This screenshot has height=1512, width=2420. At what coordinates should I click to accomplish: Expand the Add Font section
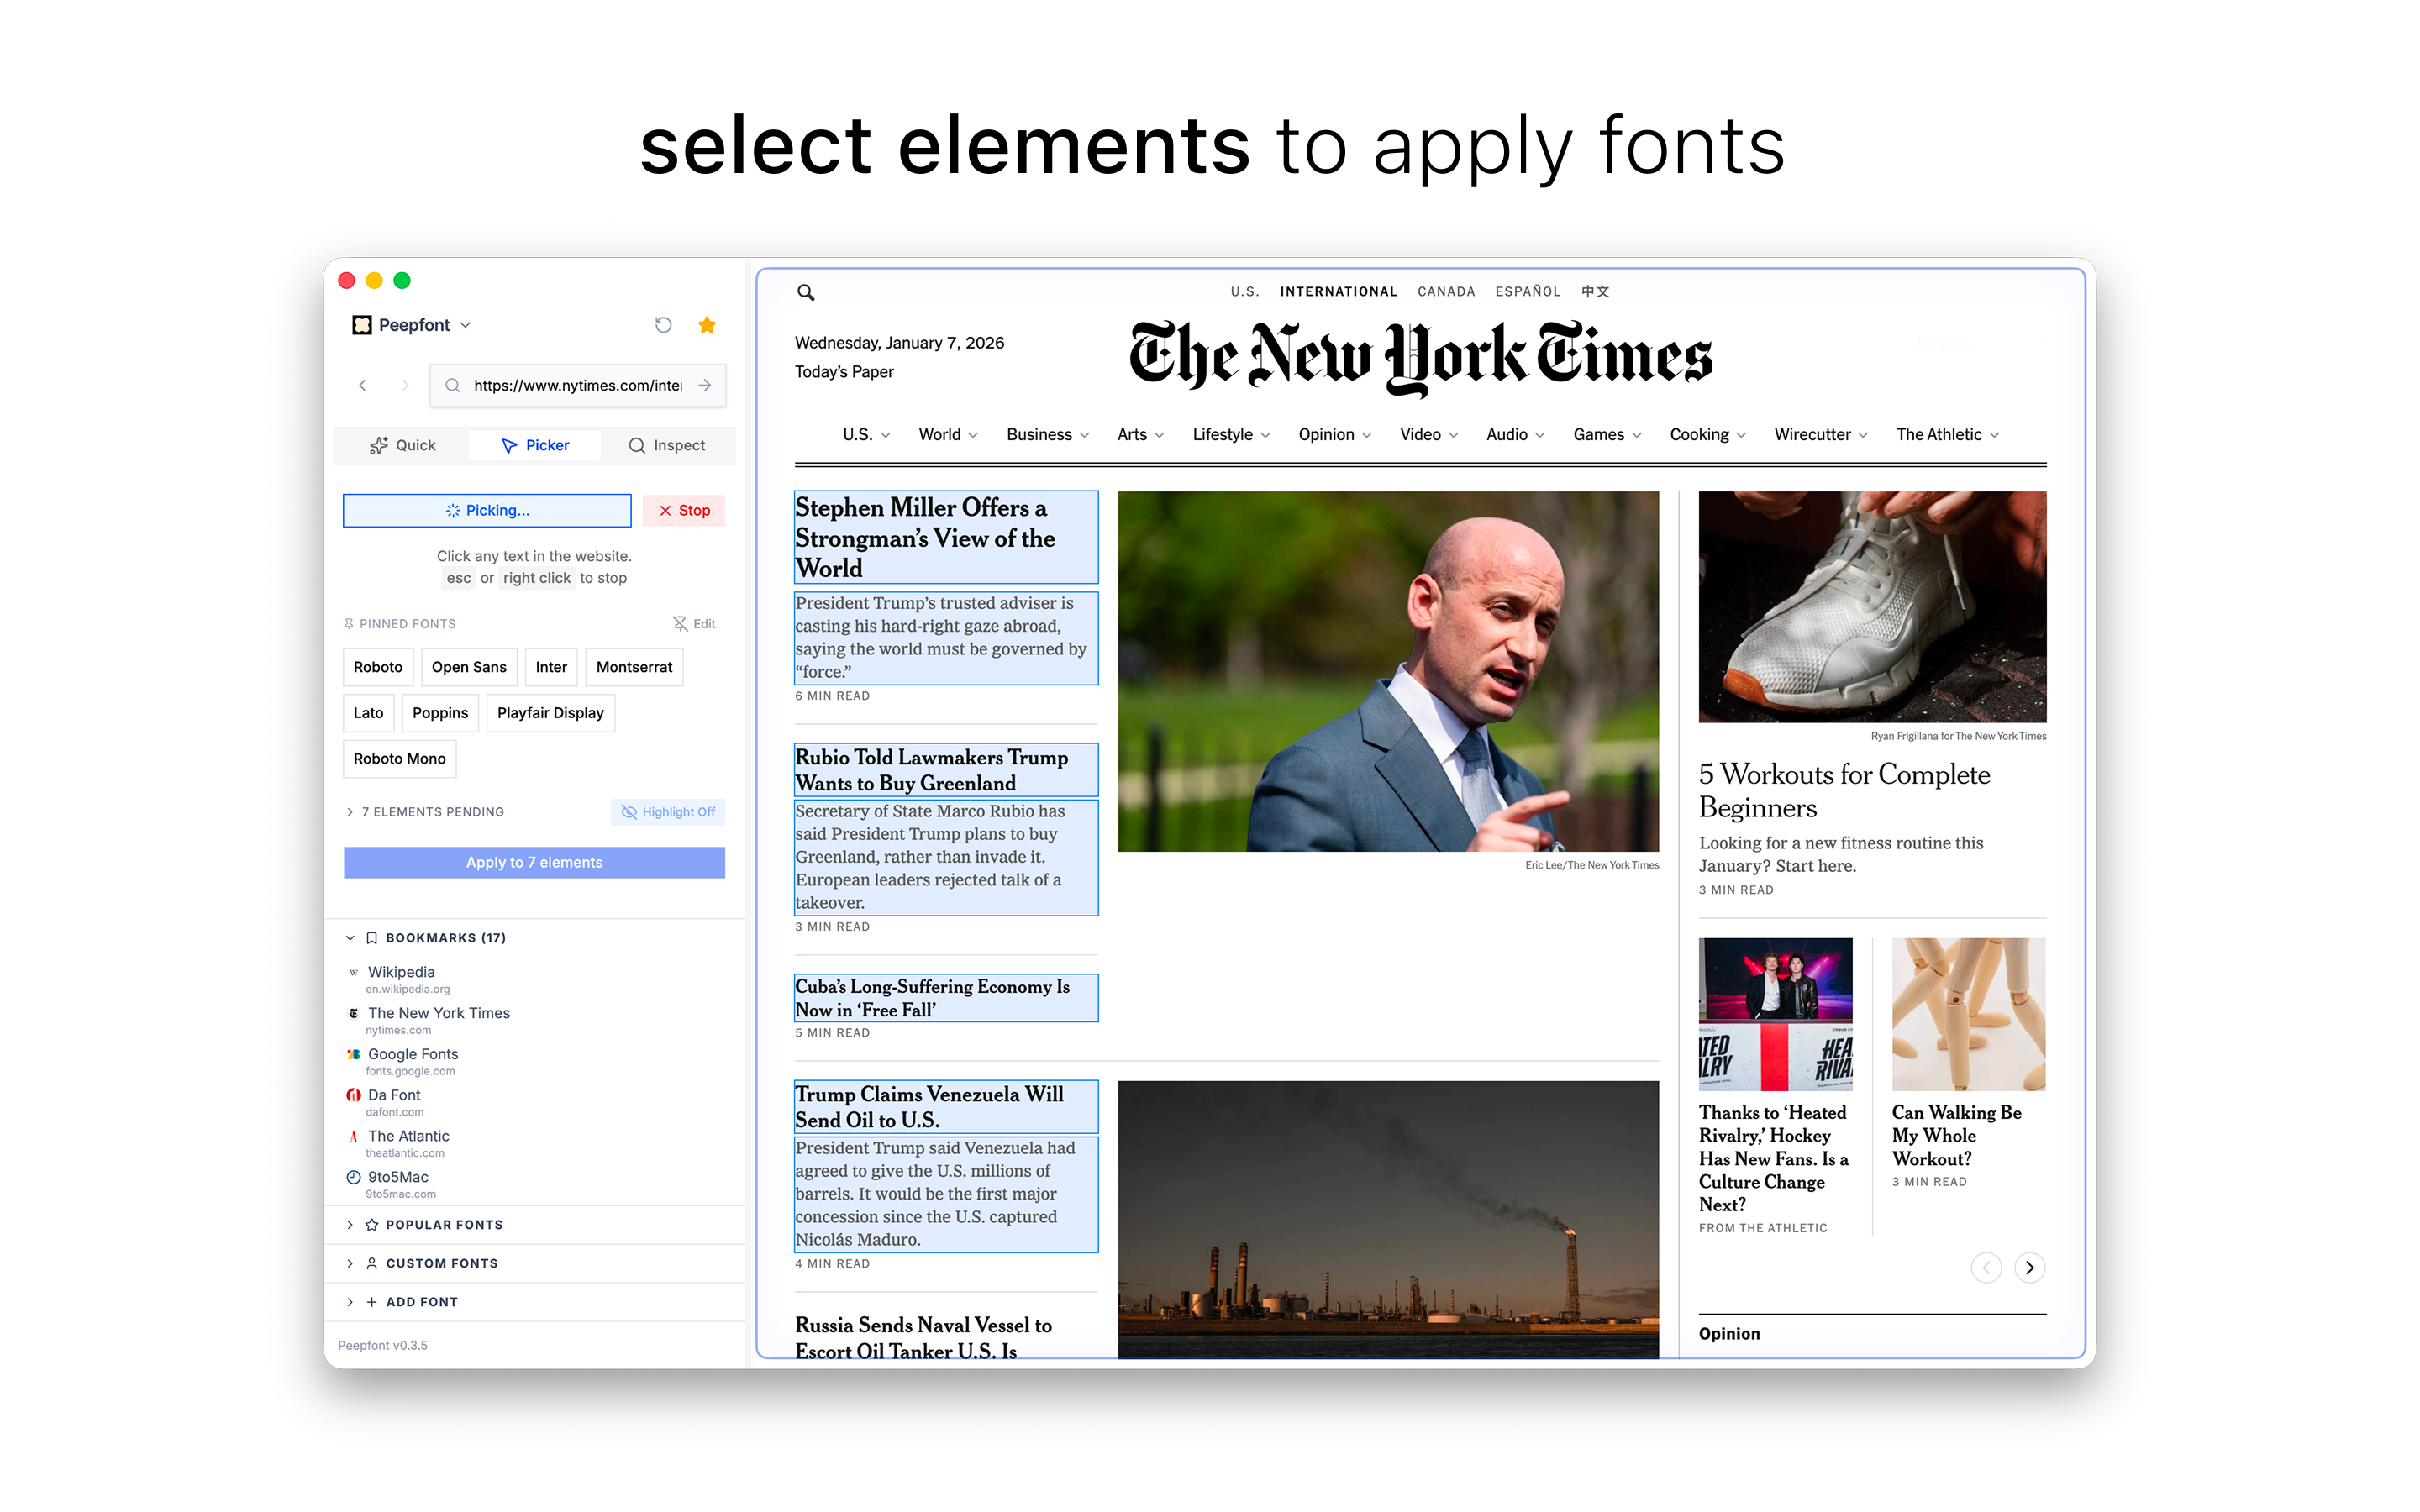350,1302
